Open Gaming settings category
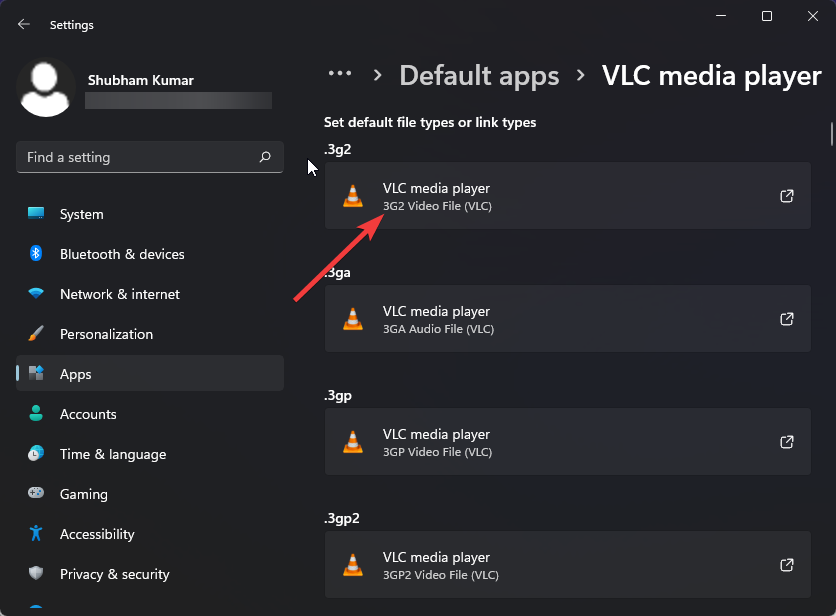 [x=150, y=494]
